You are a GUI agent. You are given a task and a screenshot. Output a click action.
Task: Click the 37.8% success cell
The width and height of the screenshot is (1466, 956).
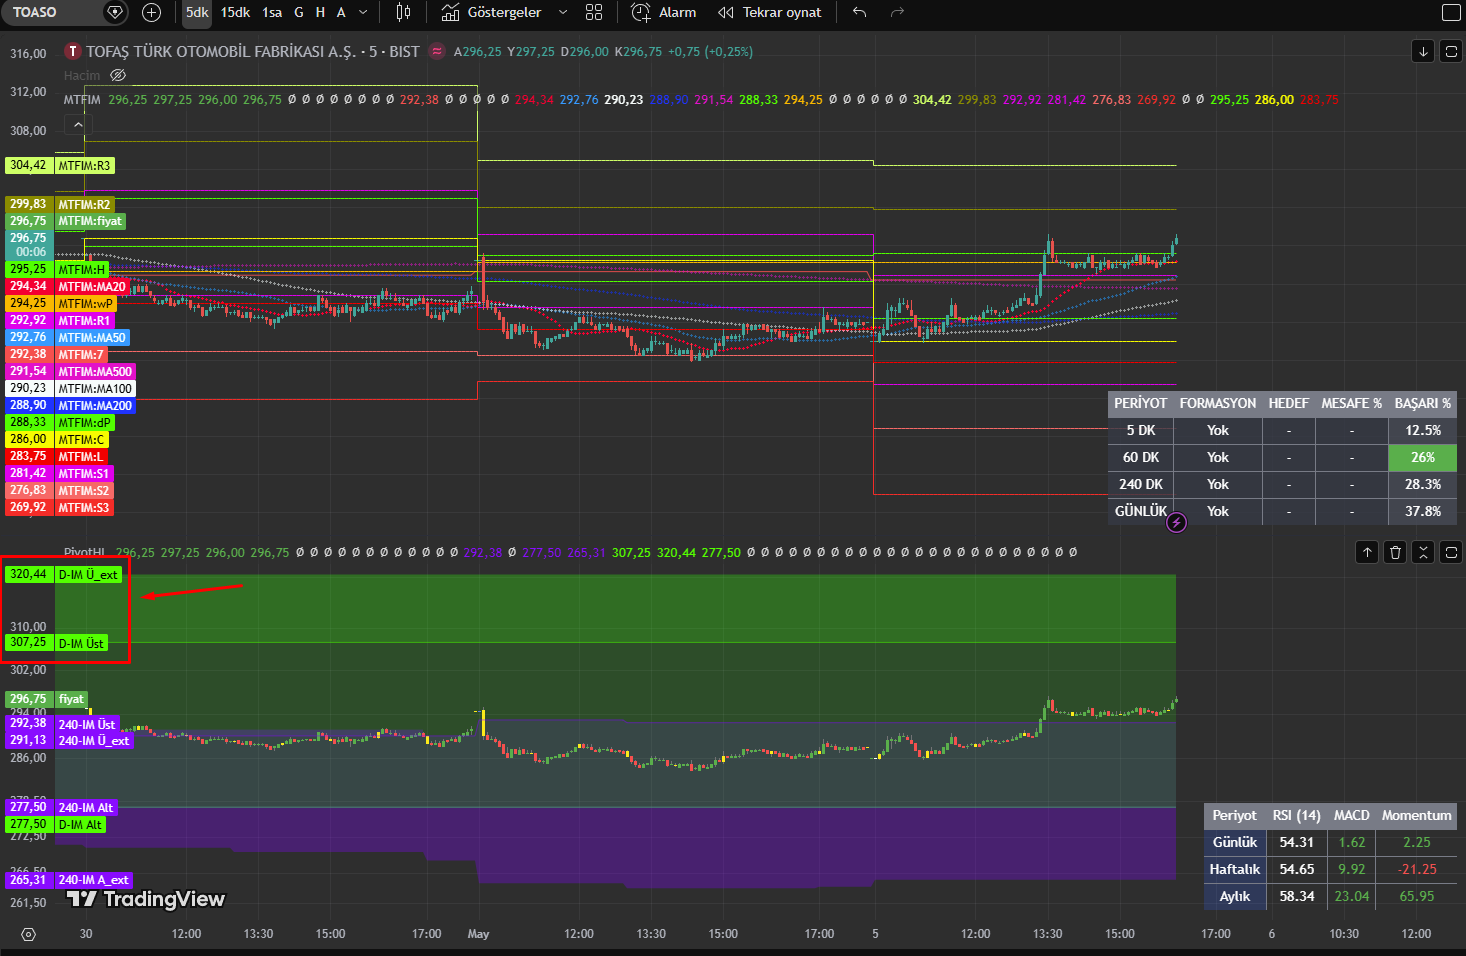point(1422,511)
